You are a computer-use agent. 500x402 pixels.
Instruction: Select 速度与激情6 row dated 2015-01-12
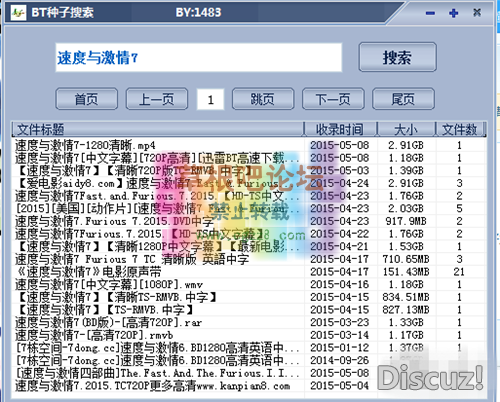249,348
